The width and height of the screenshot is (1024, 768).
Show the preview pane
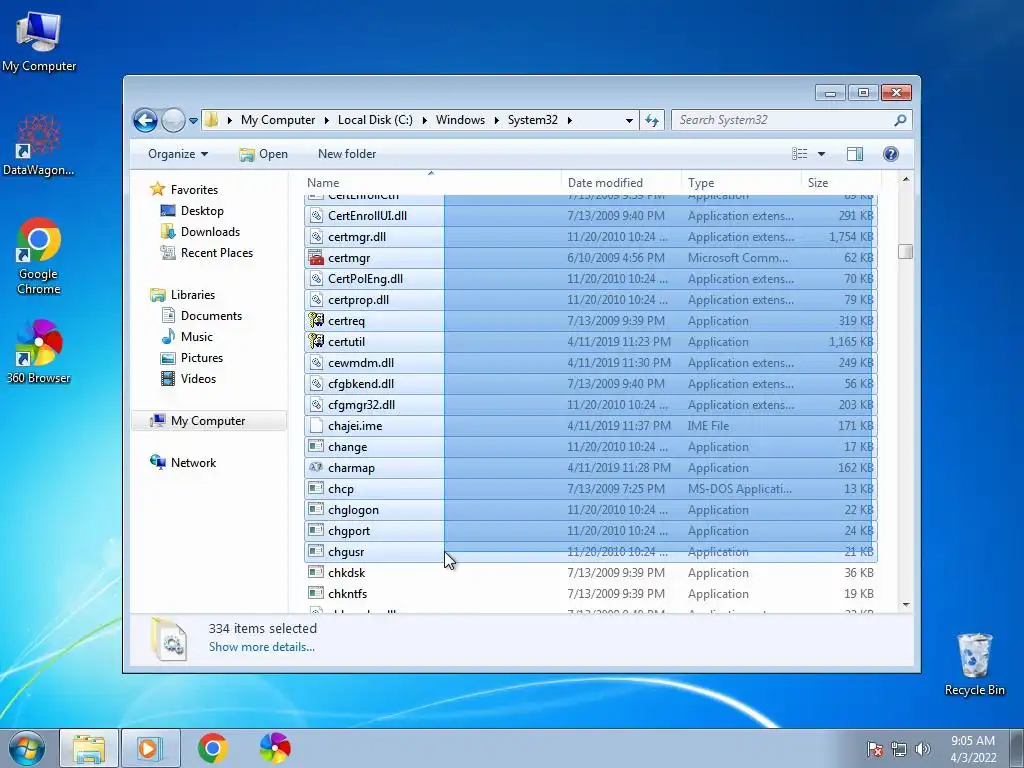pos(855,154)
